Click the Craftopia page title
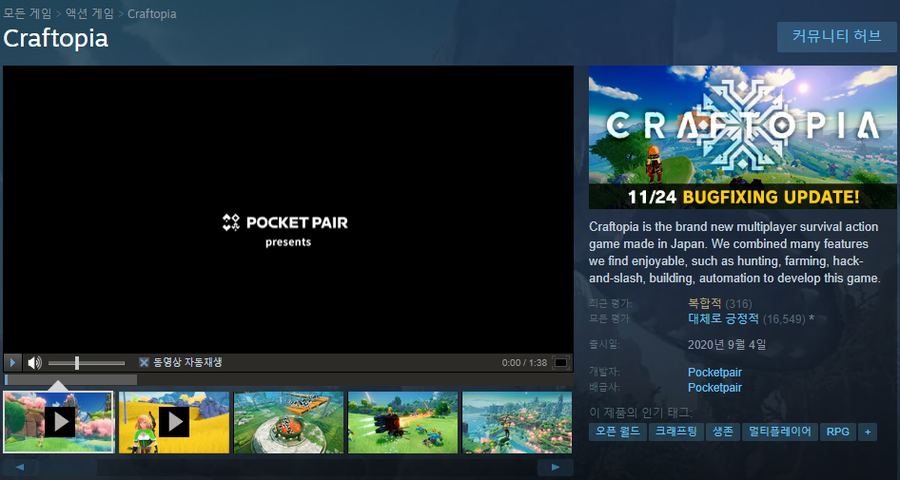This screenshot has height=480, width=900. [x=56, y=38]
